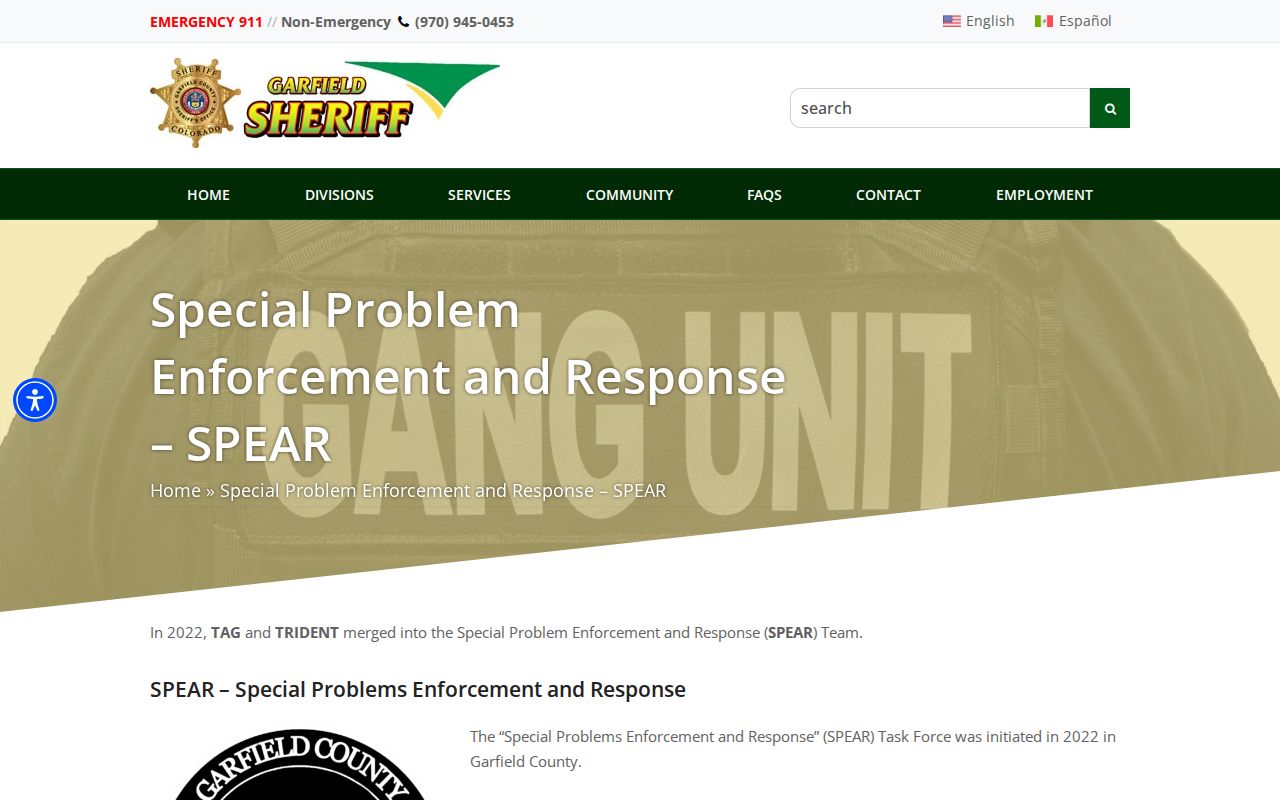
Task: Click the US flag icon
Action: 951,21
